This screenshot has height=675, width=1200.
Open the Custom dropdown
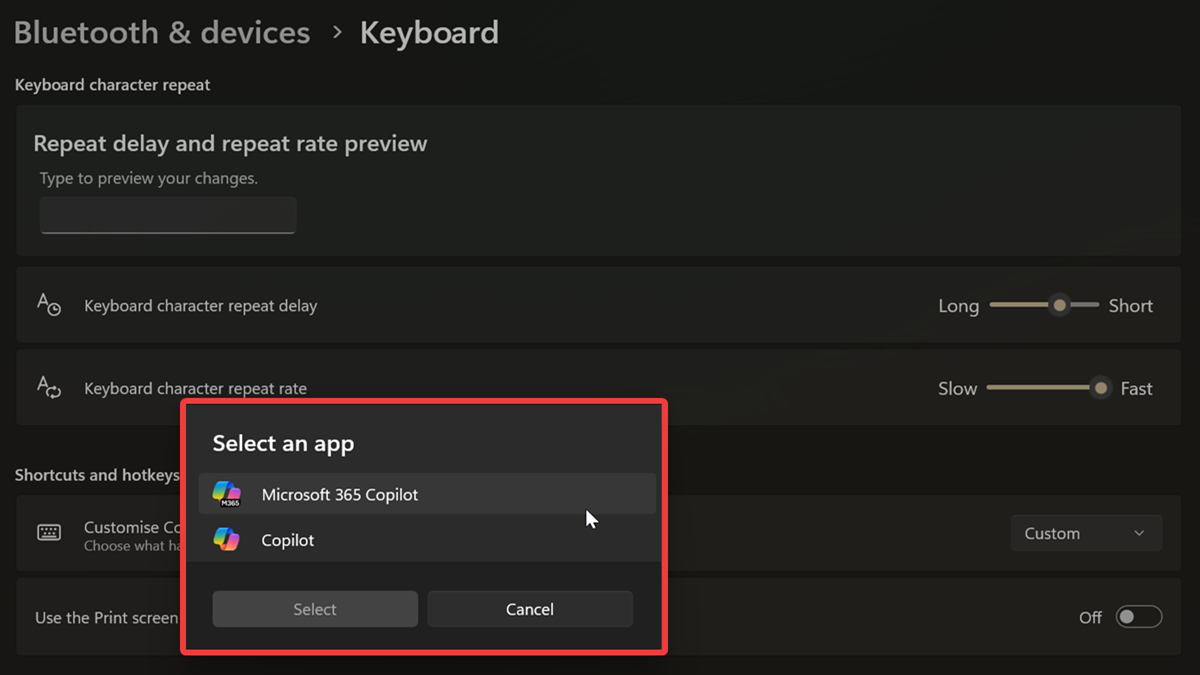pyautogui.click(x=1086, y=534)
